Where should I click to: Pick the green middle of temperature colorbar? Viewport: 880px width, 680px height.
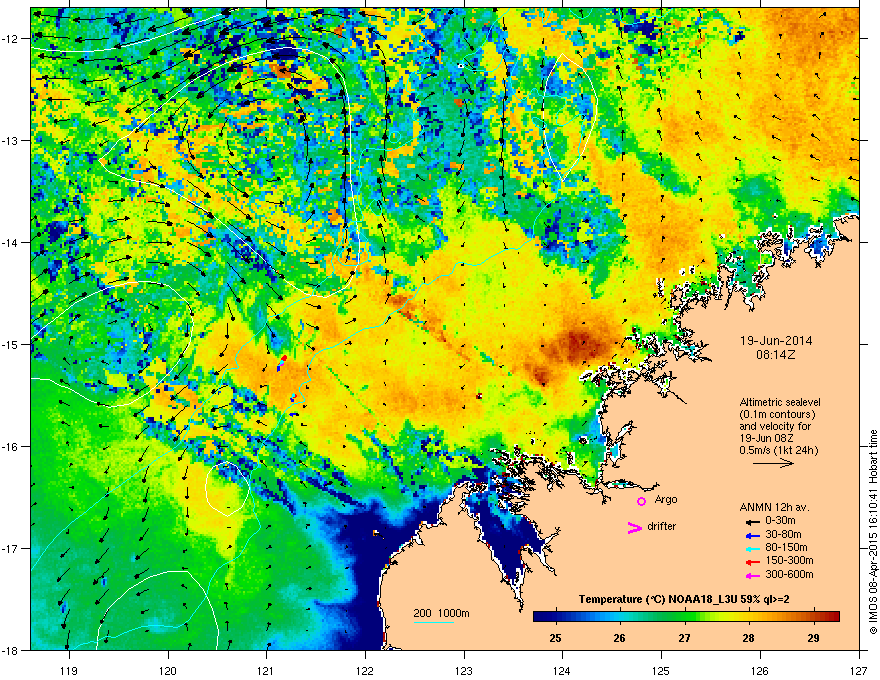pyautogui.click(x=686, y=616)
